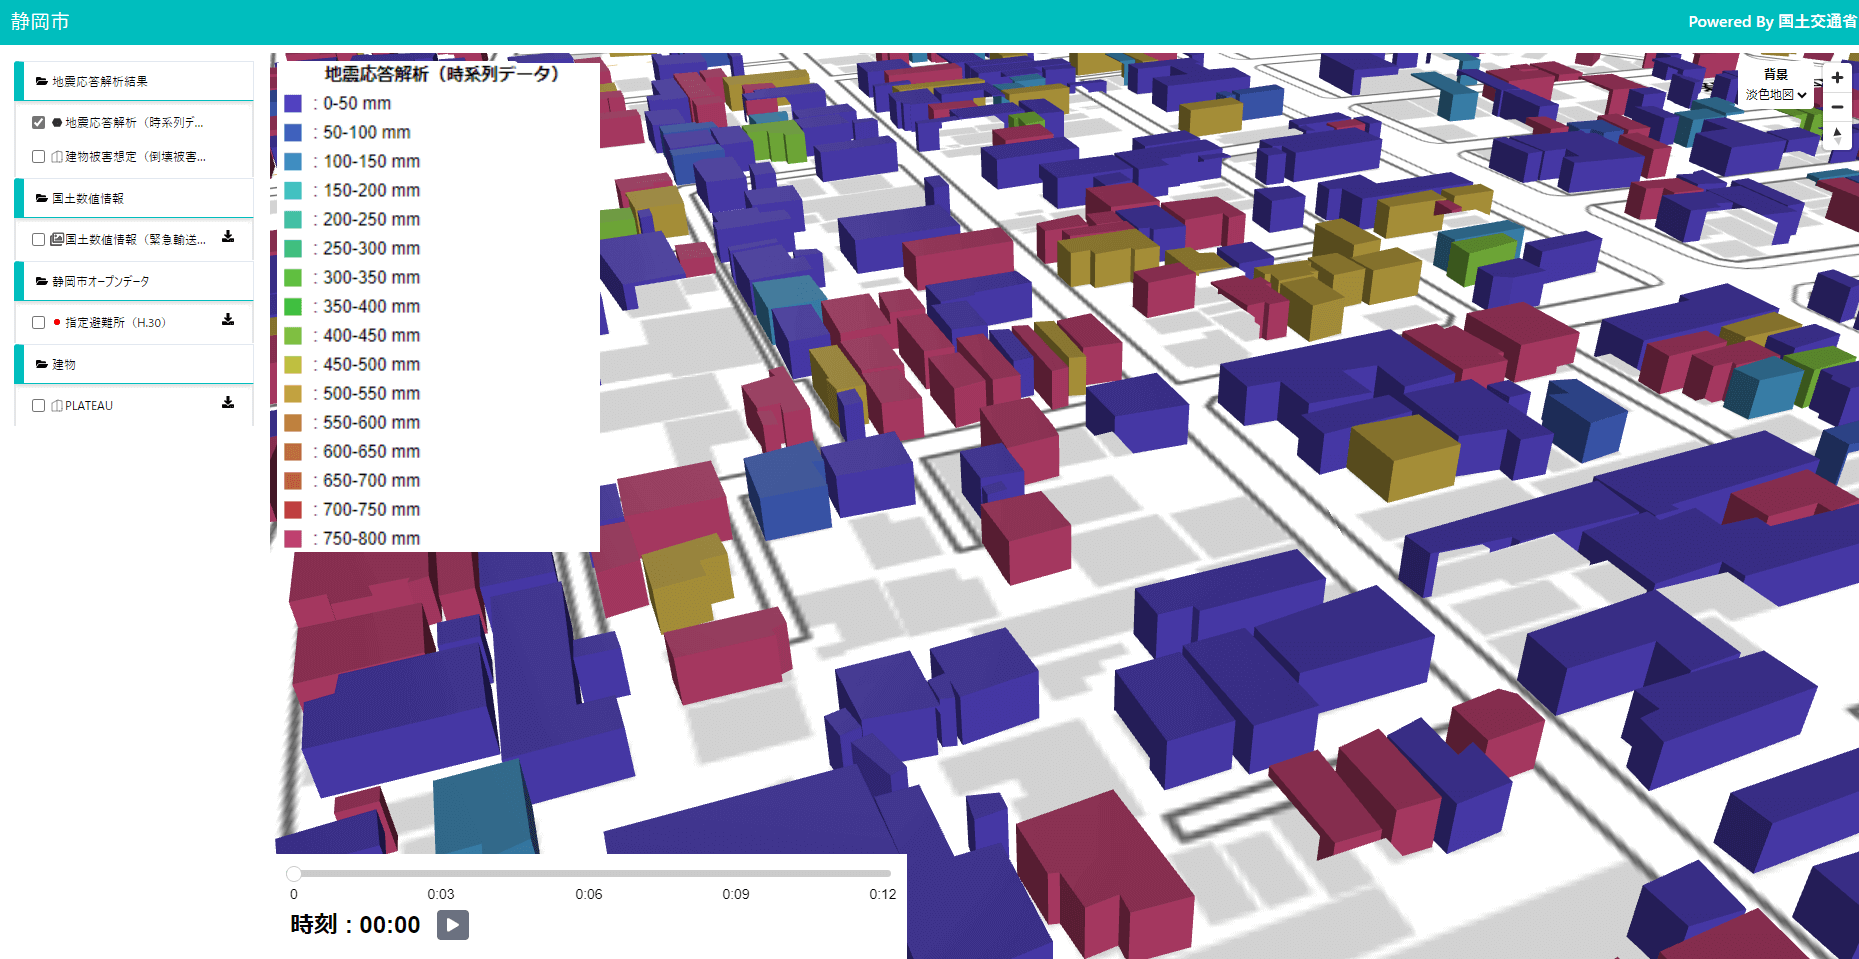
Task: Jump timeline to the 0:03 mark
Action: (440, 894)
